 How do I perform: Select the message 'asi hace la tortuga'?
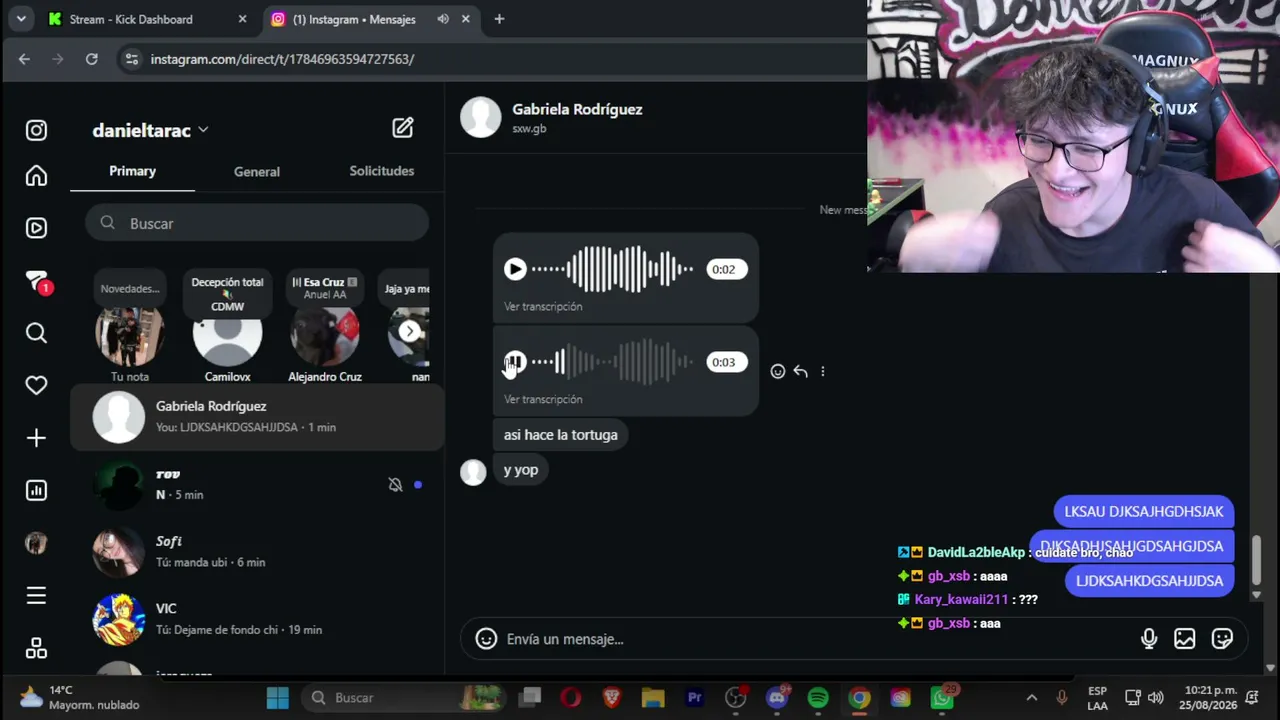[x=560, y=435]
